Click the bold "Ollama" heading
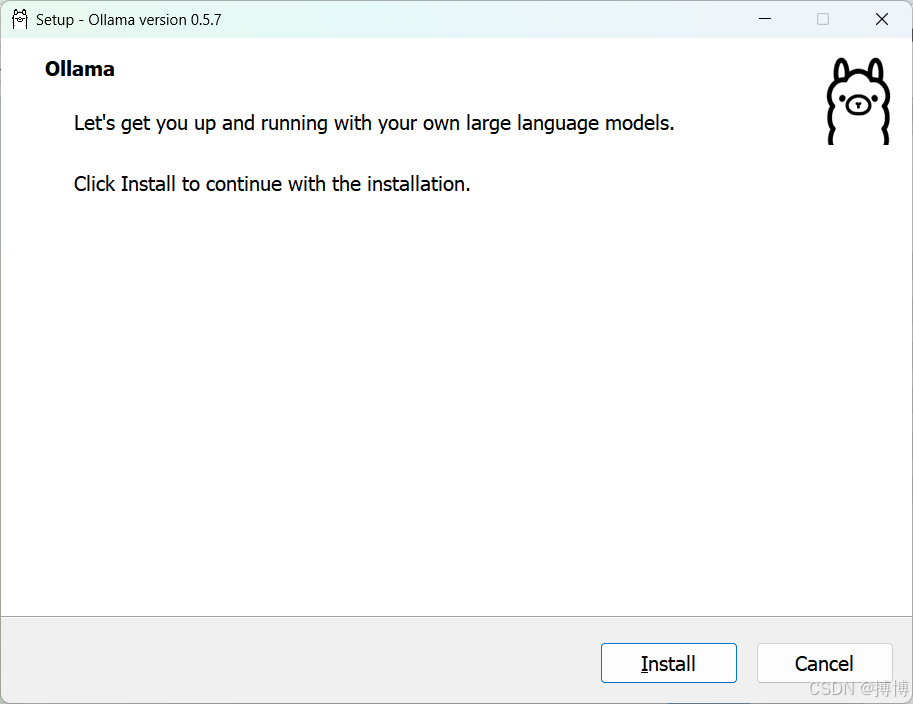The width and height of the screenshot is (913, 704). tap(80, 69)
